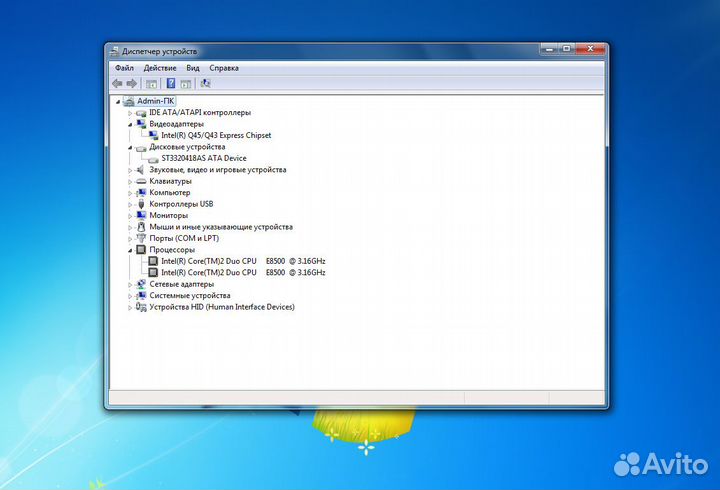720x490 pixels.
Task: Collapse the Дисковые устройства node
Action: [130, 147]
